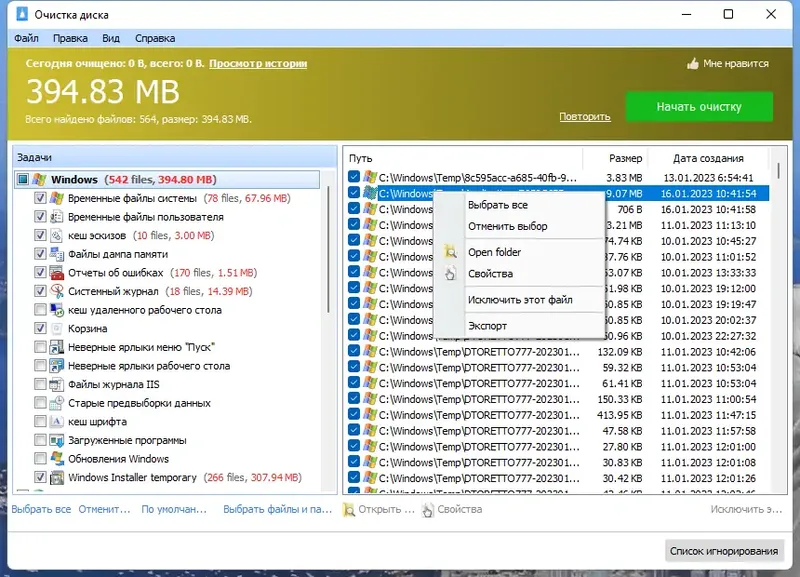Choose Отменить выбор in the context menu
The width and height of the screenshot is (800, 577).
pos(519,227)
